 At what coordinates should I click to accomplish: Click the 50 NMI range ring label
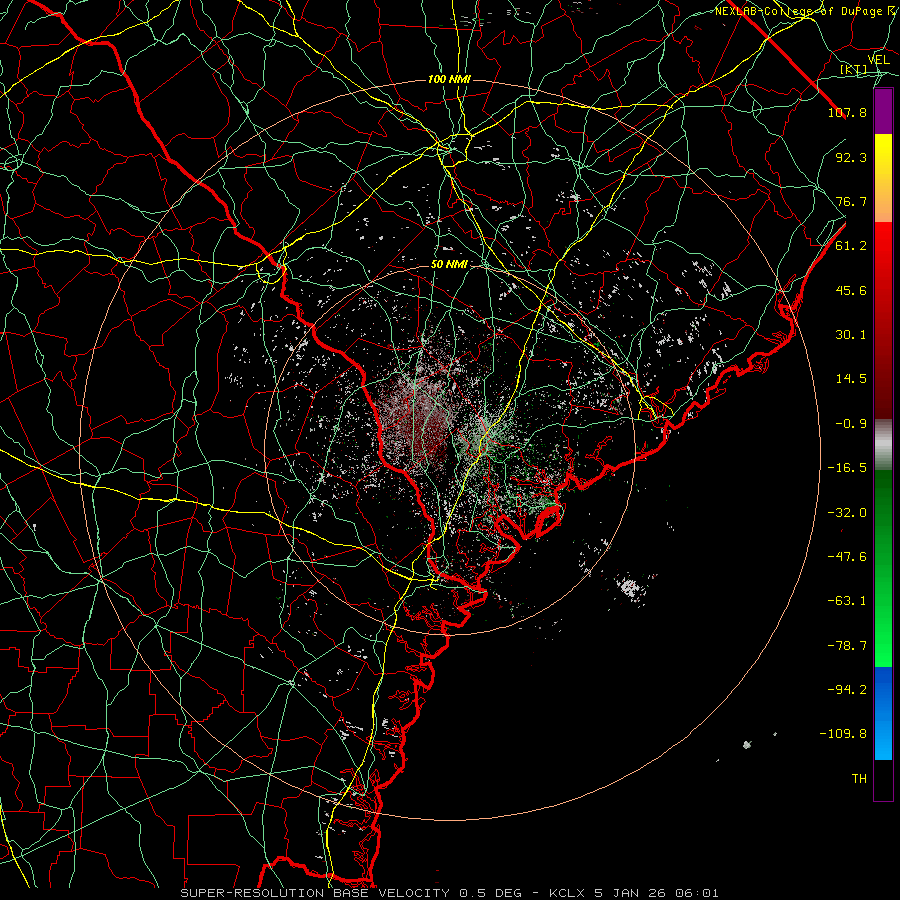tap(449, 265)
